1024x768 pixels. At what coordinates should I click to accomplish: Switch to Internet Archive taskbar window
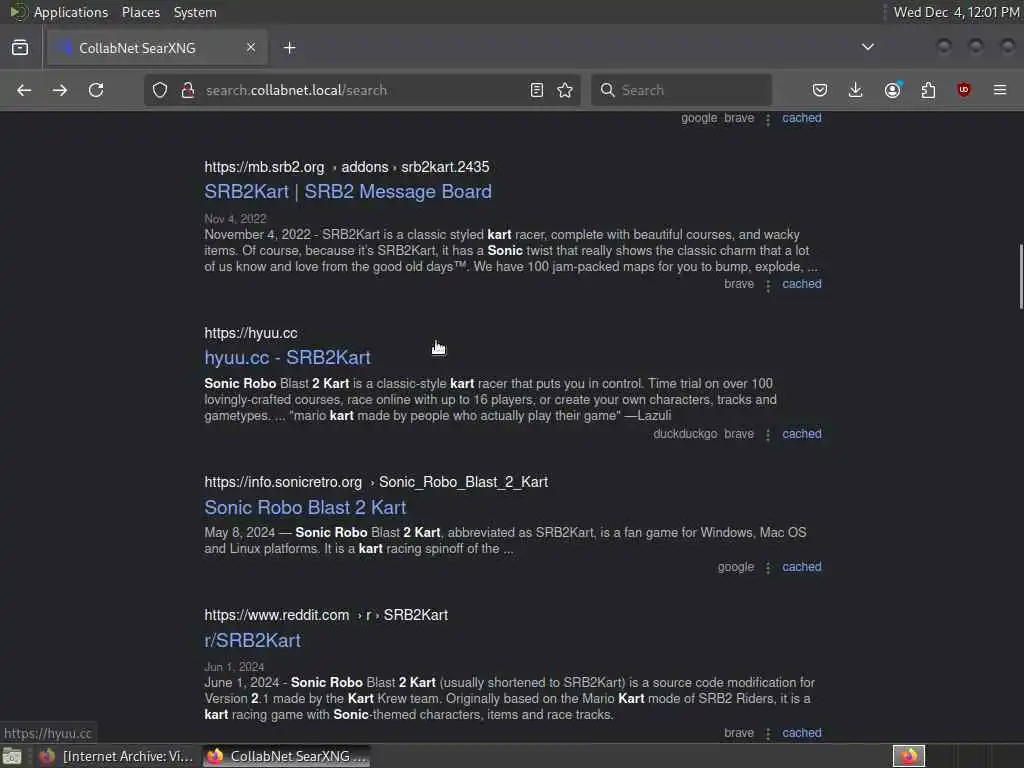pos(117,756)
